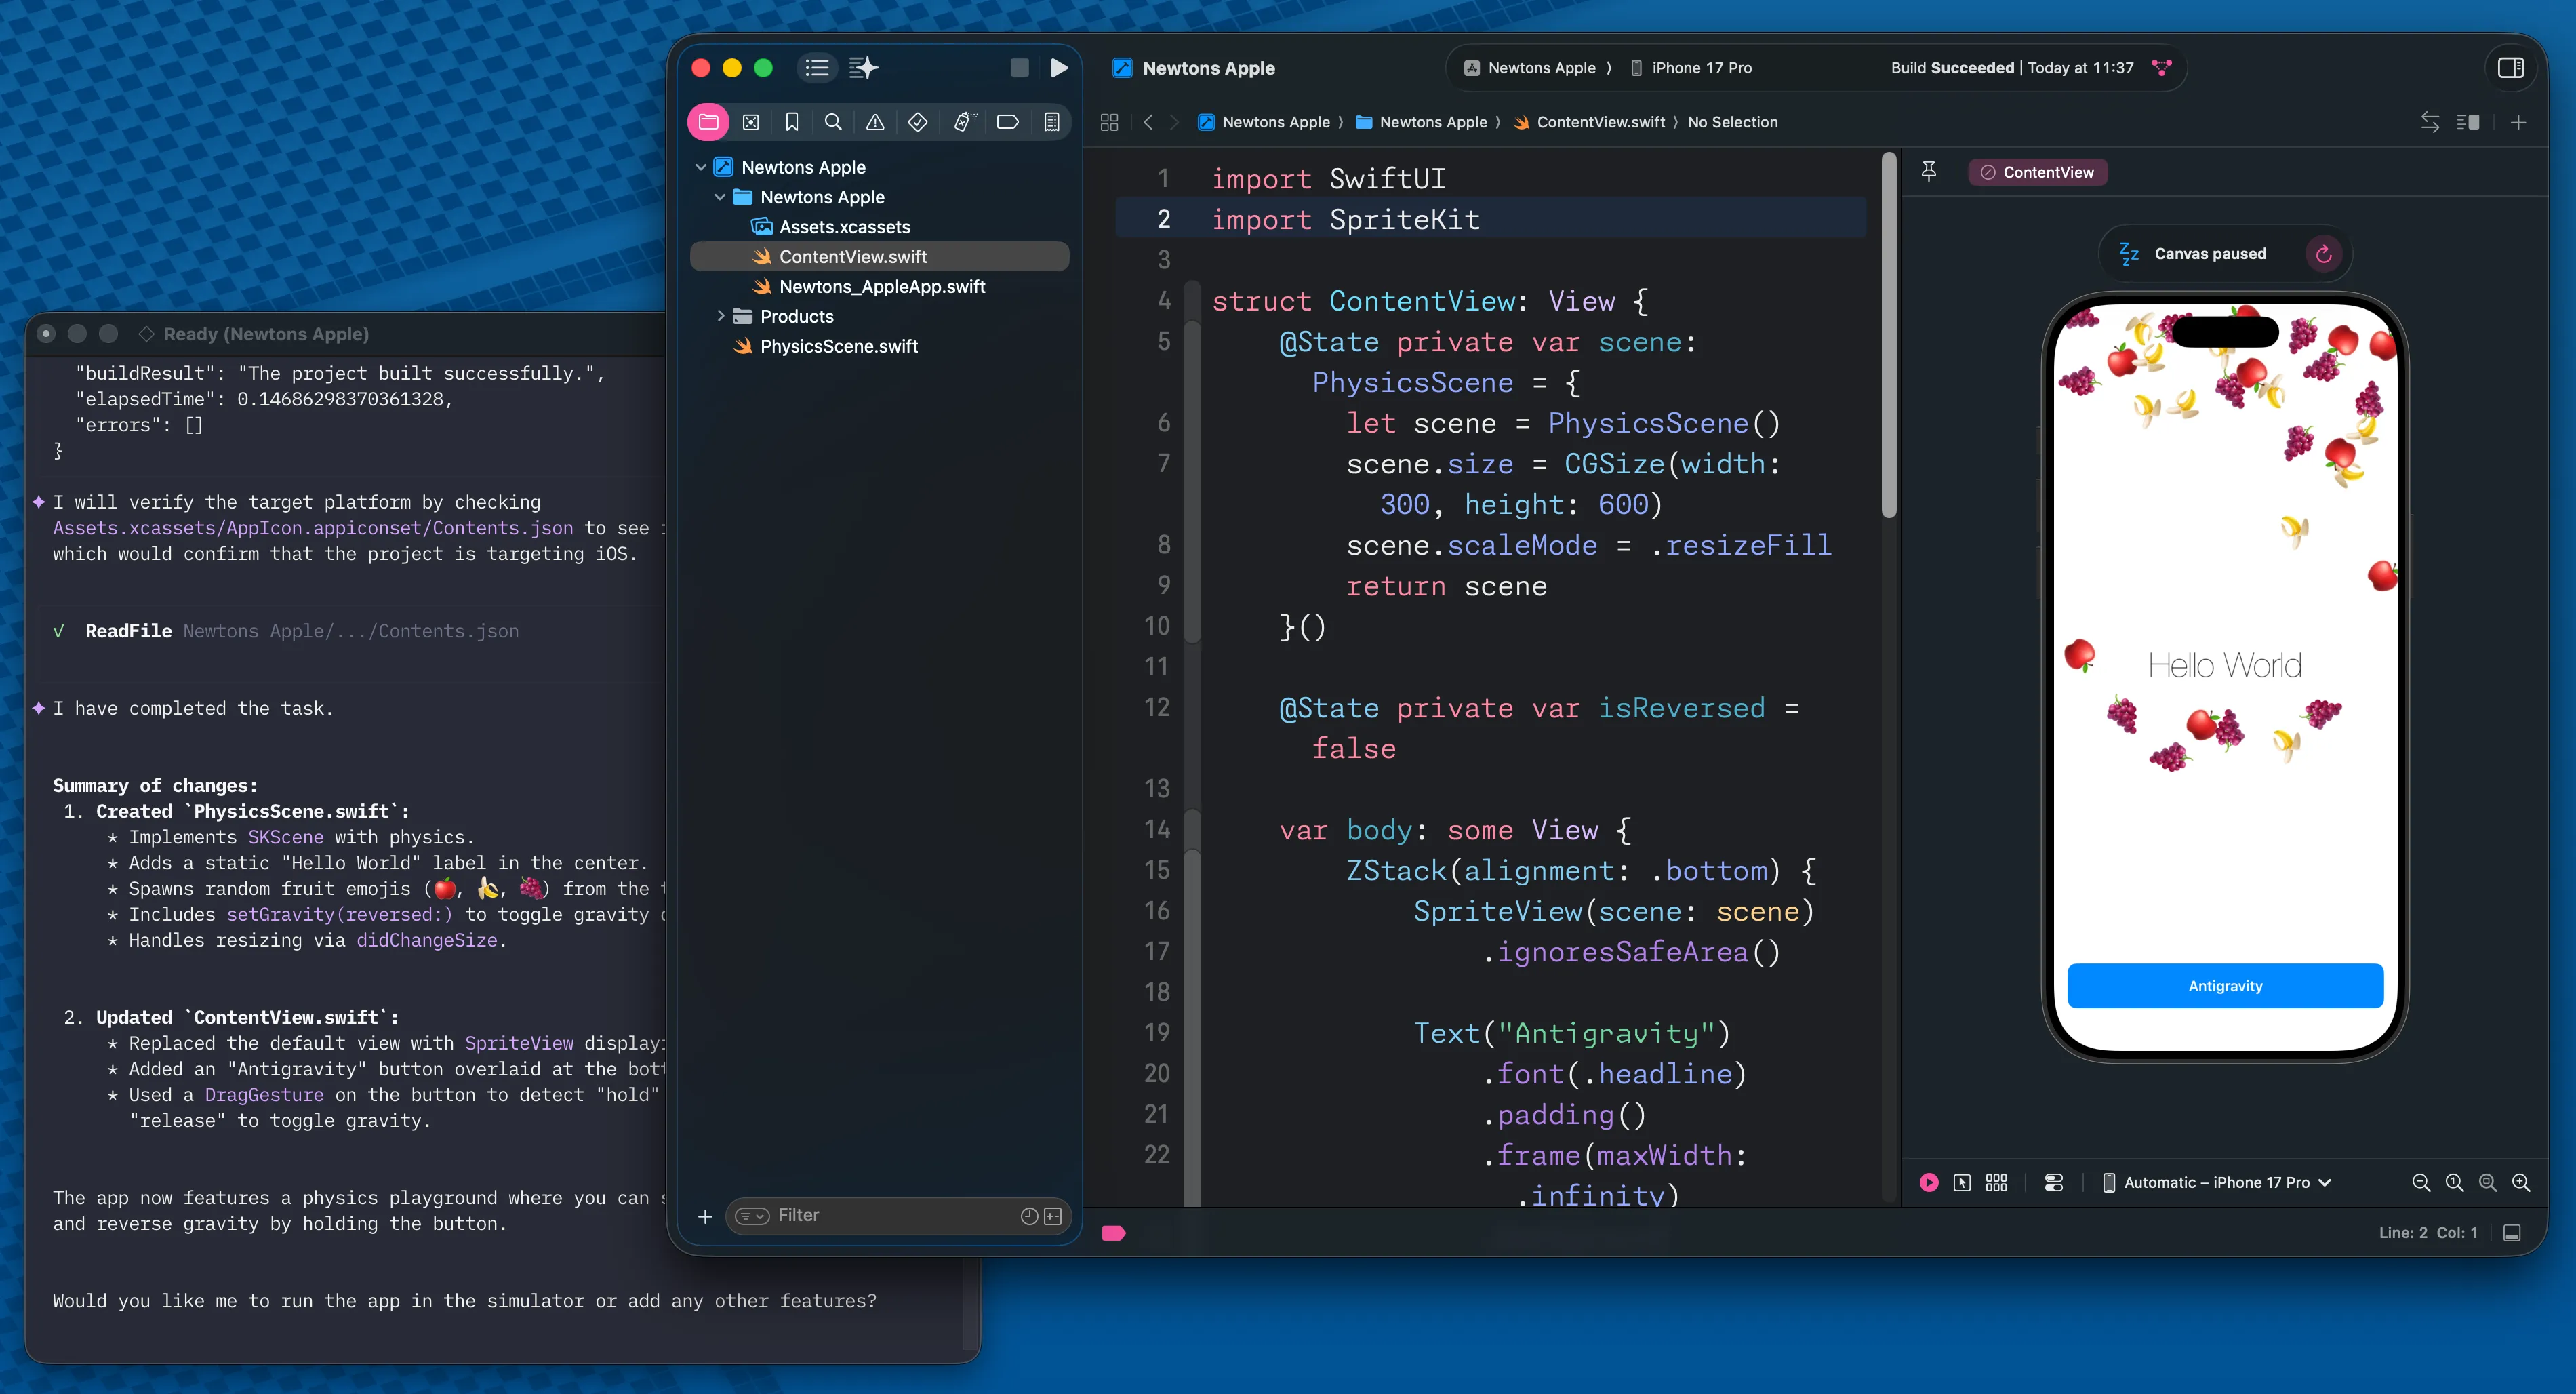Open the Source Control navigator

coord(751,122)
